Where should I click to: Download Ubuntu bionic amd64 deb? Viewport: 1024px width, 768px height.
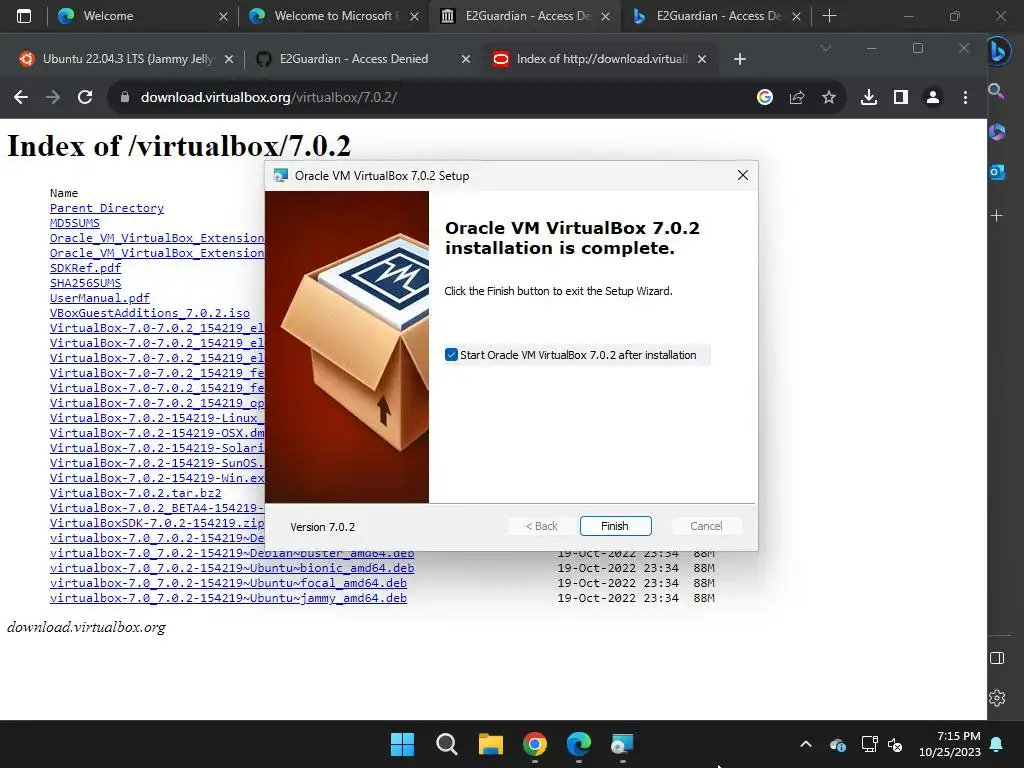coord(232,568)
